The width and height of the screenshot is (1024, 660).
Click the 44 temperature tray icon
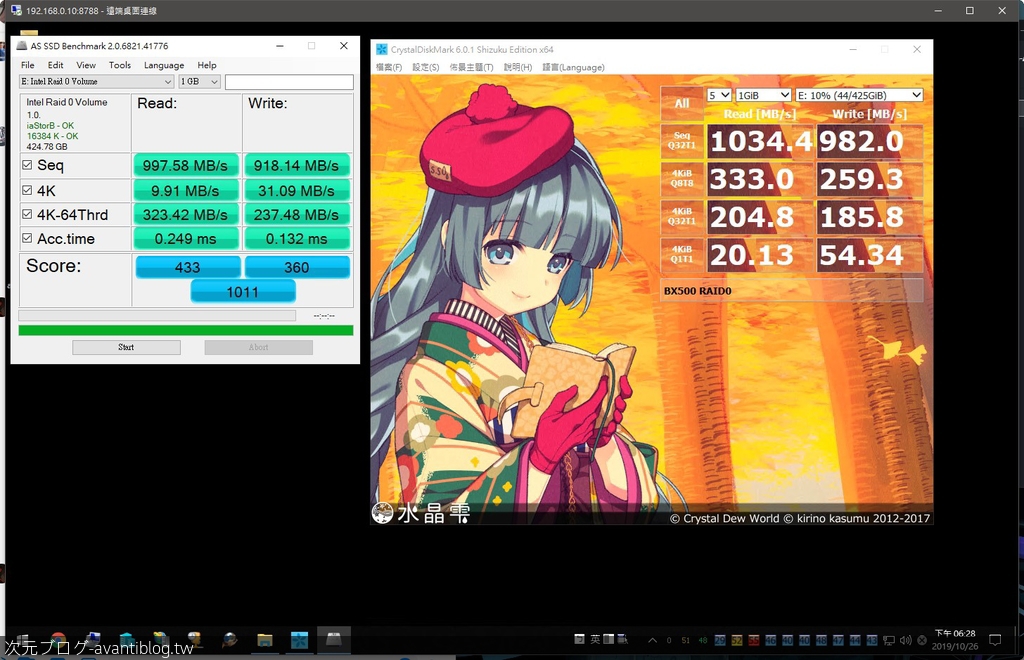[x=855, y=640]
